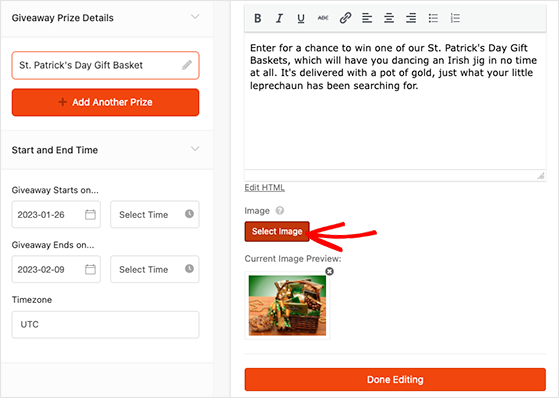The image size is (559, 398).
Task: Open the Edit HTML link
Action: pos(265,188)
